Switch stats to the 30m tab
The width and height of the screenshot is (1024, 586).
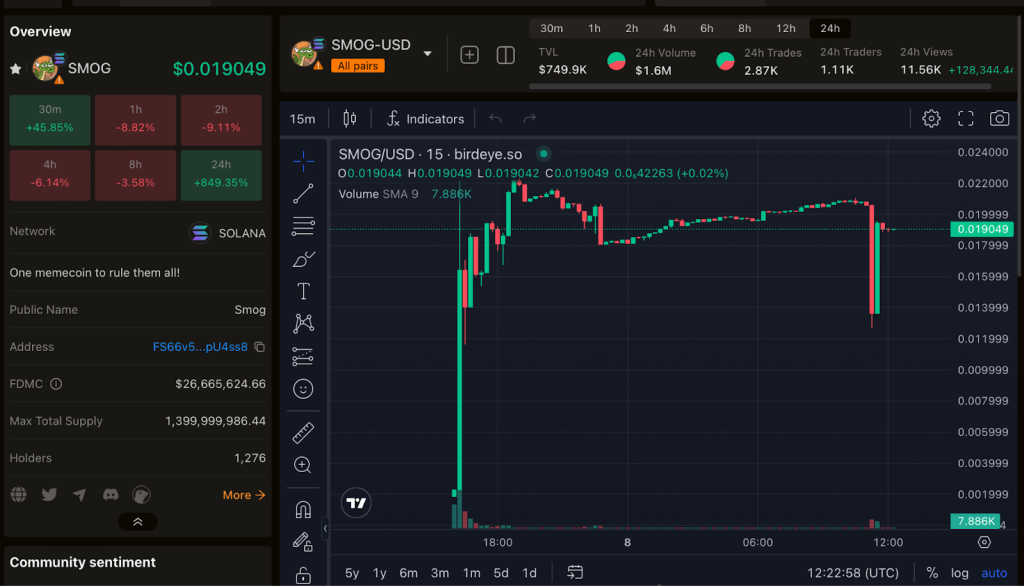click(551, 28)
